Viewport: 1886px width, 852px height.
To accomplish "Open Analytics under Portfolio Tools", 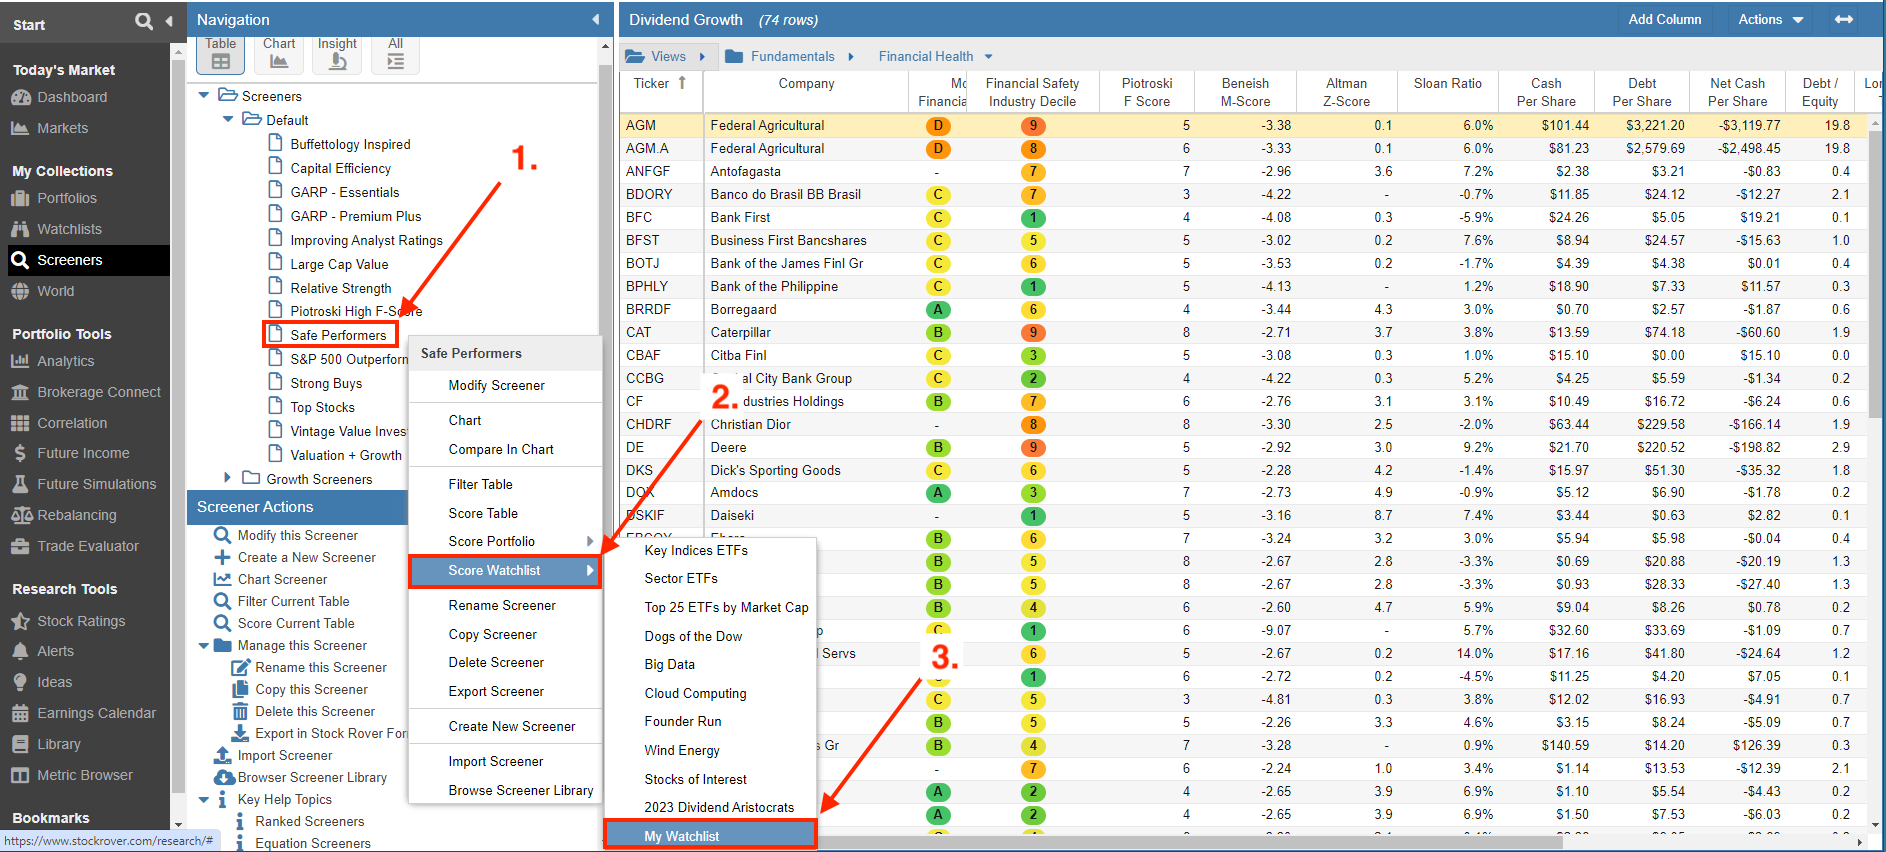I will (x=65, y=361).
